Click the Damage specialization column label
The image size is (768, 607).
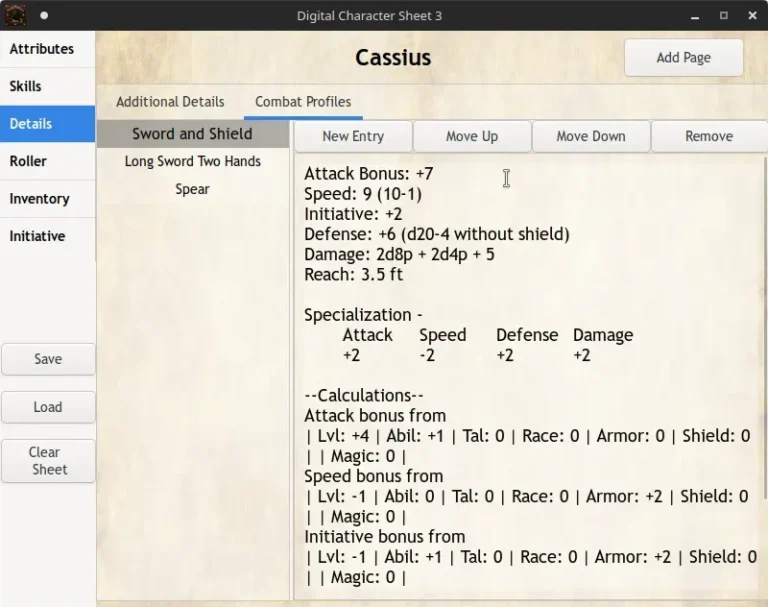tap(603, 335)
